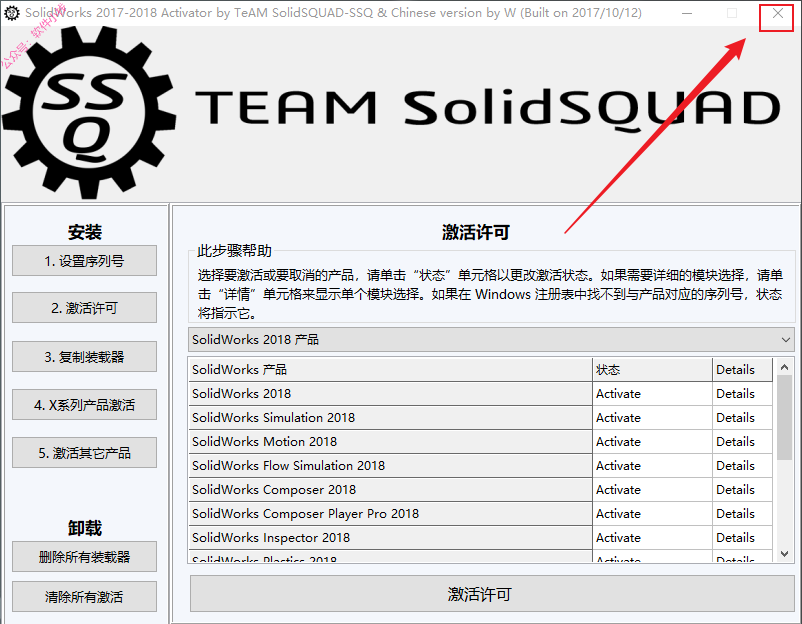Select 'SolidWorks Composer Player Pro 2018' name cell
Screen dimensions: 802x624
tap(390, 514)
